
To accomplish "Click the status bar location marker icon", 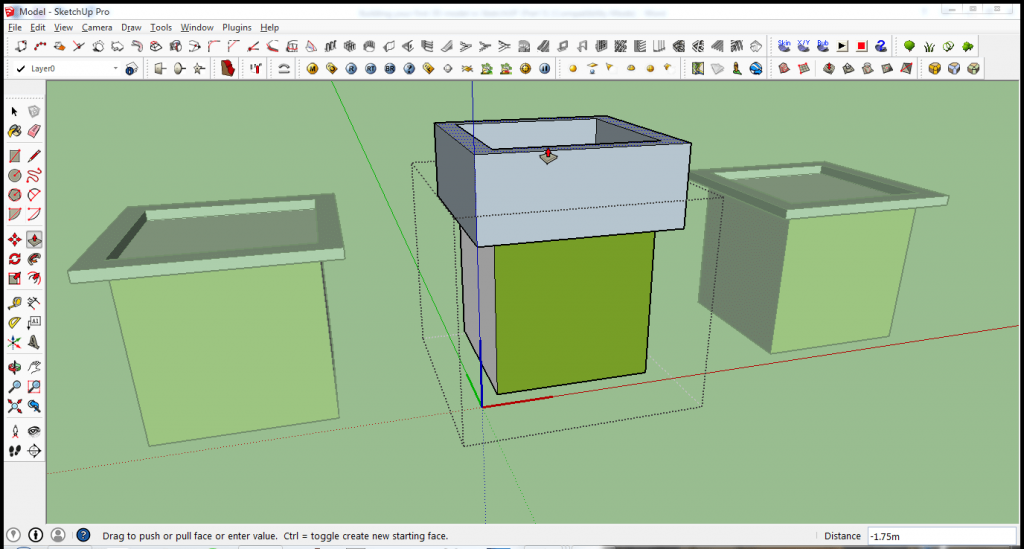I will click(x=13, y=535).
